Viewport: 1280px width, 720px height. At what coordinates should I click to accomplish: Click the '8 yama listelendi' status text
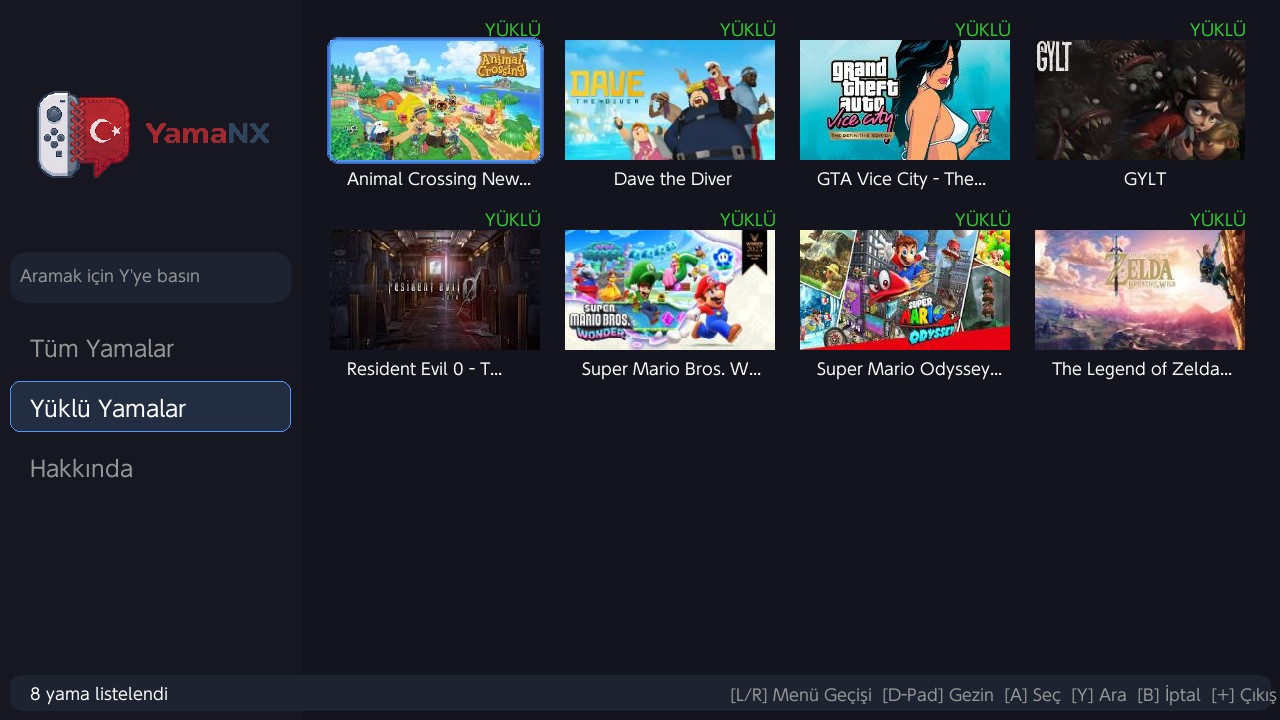[x=99, y=694]
